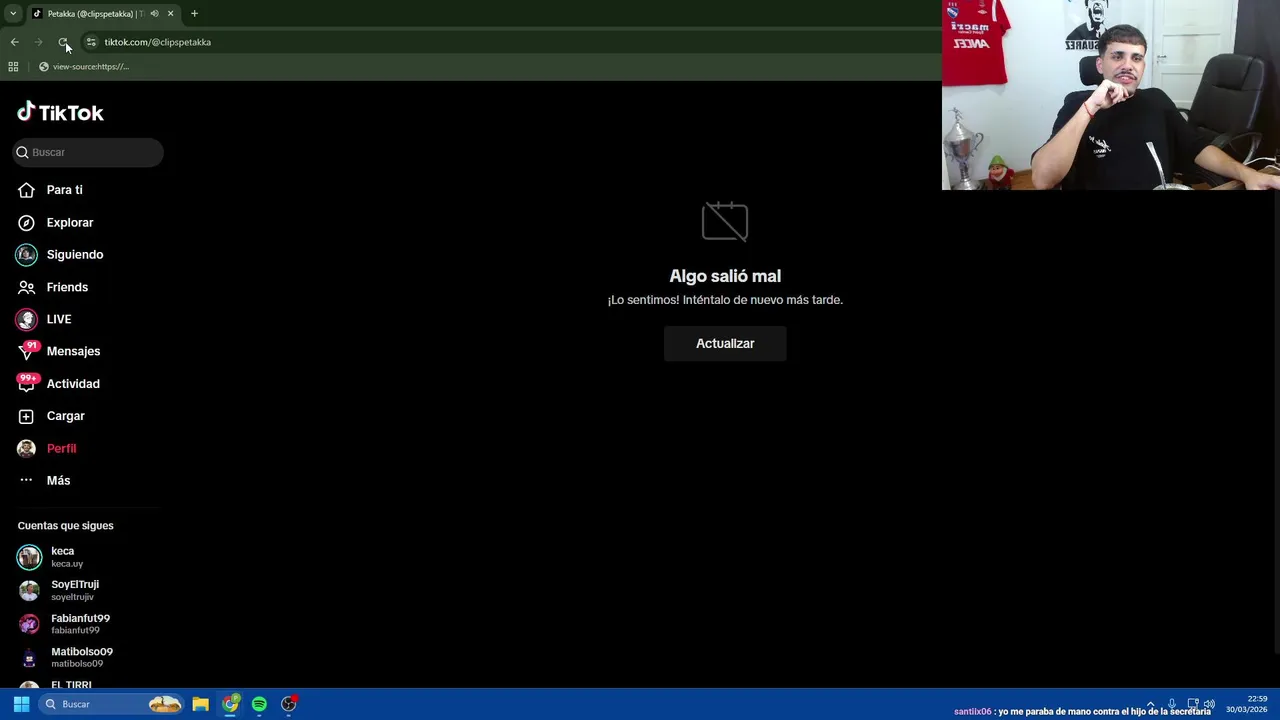
Task: Click the Actividad icon with 99+ badge
Action: (27, 384)
